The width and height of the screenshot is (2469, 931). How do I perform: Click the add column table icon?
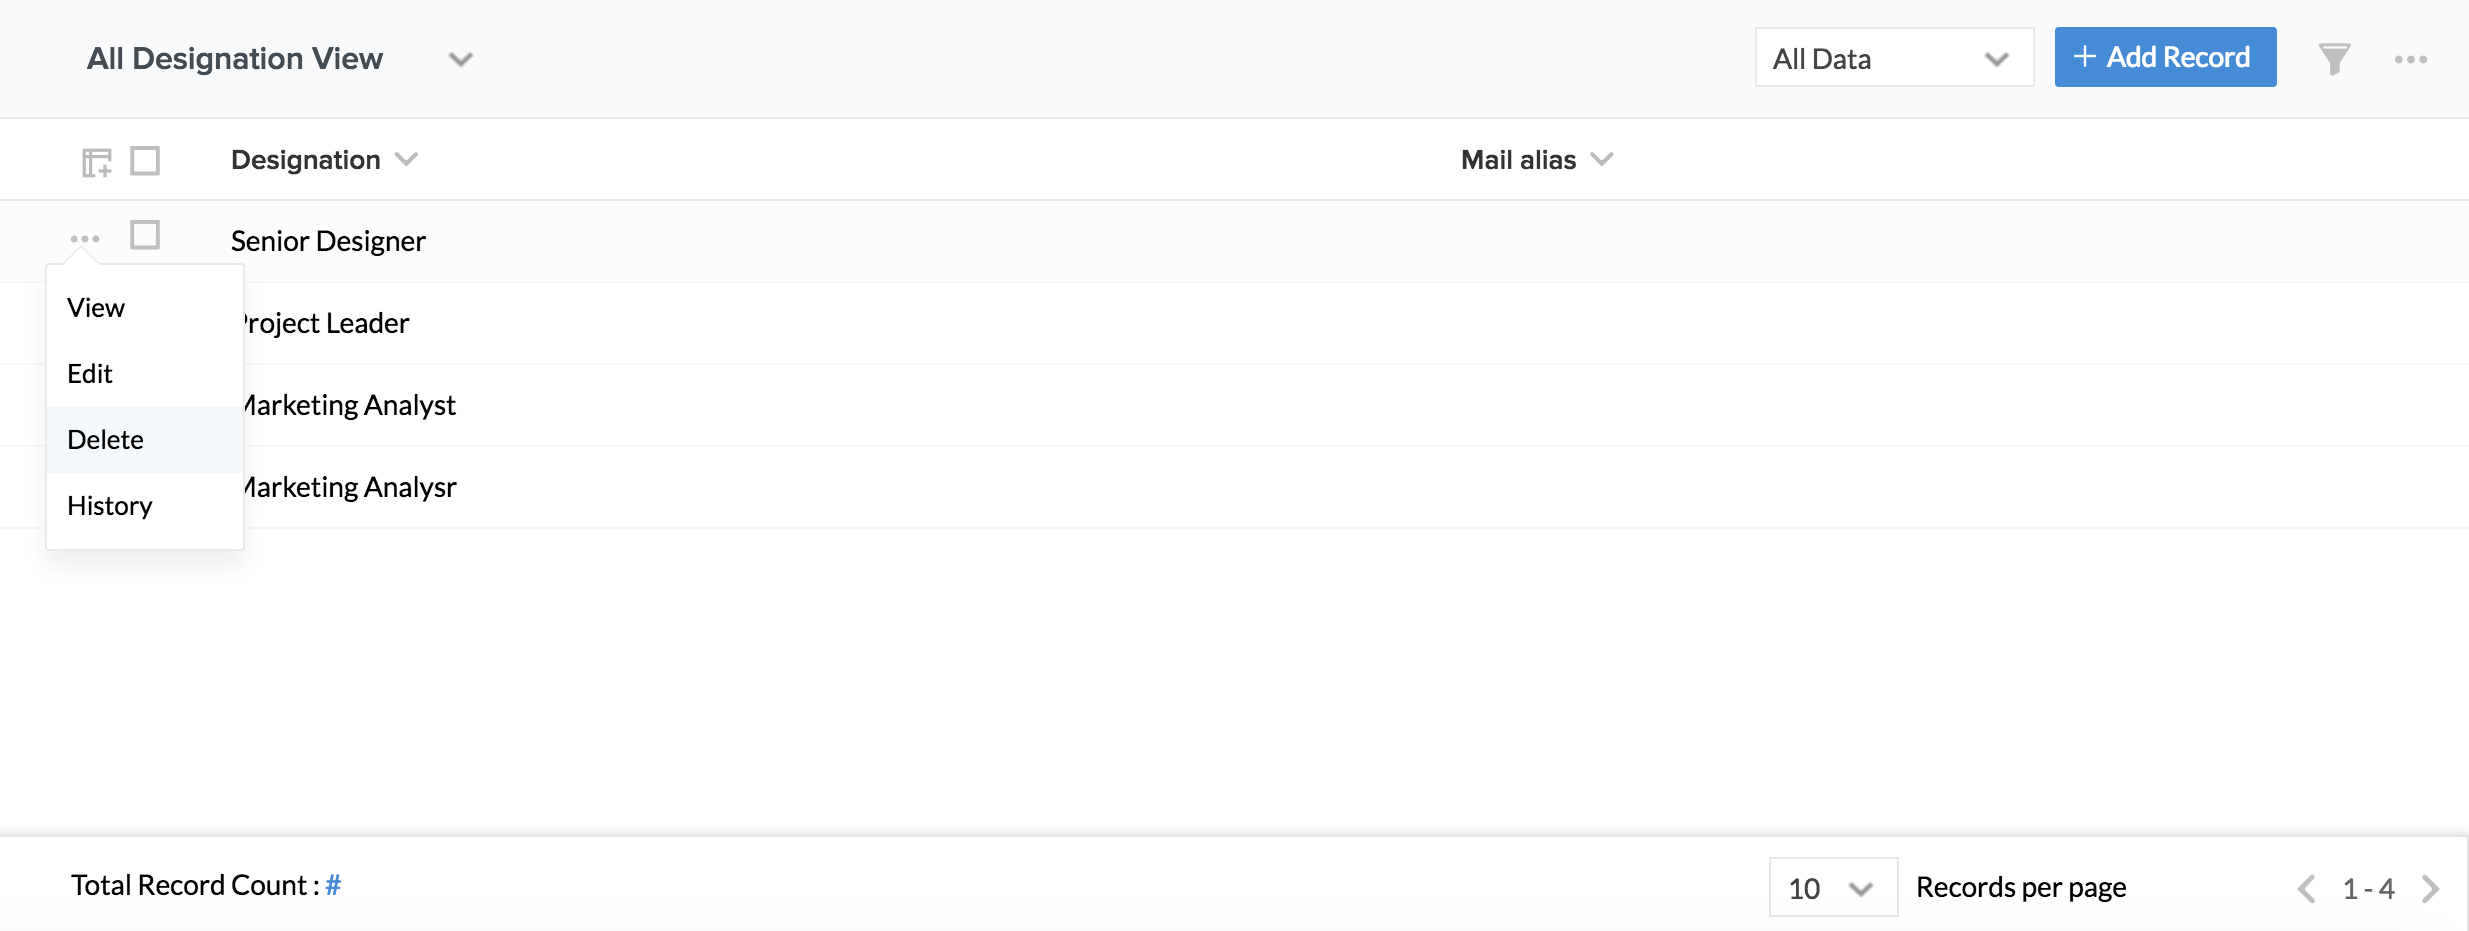point(96,162)
